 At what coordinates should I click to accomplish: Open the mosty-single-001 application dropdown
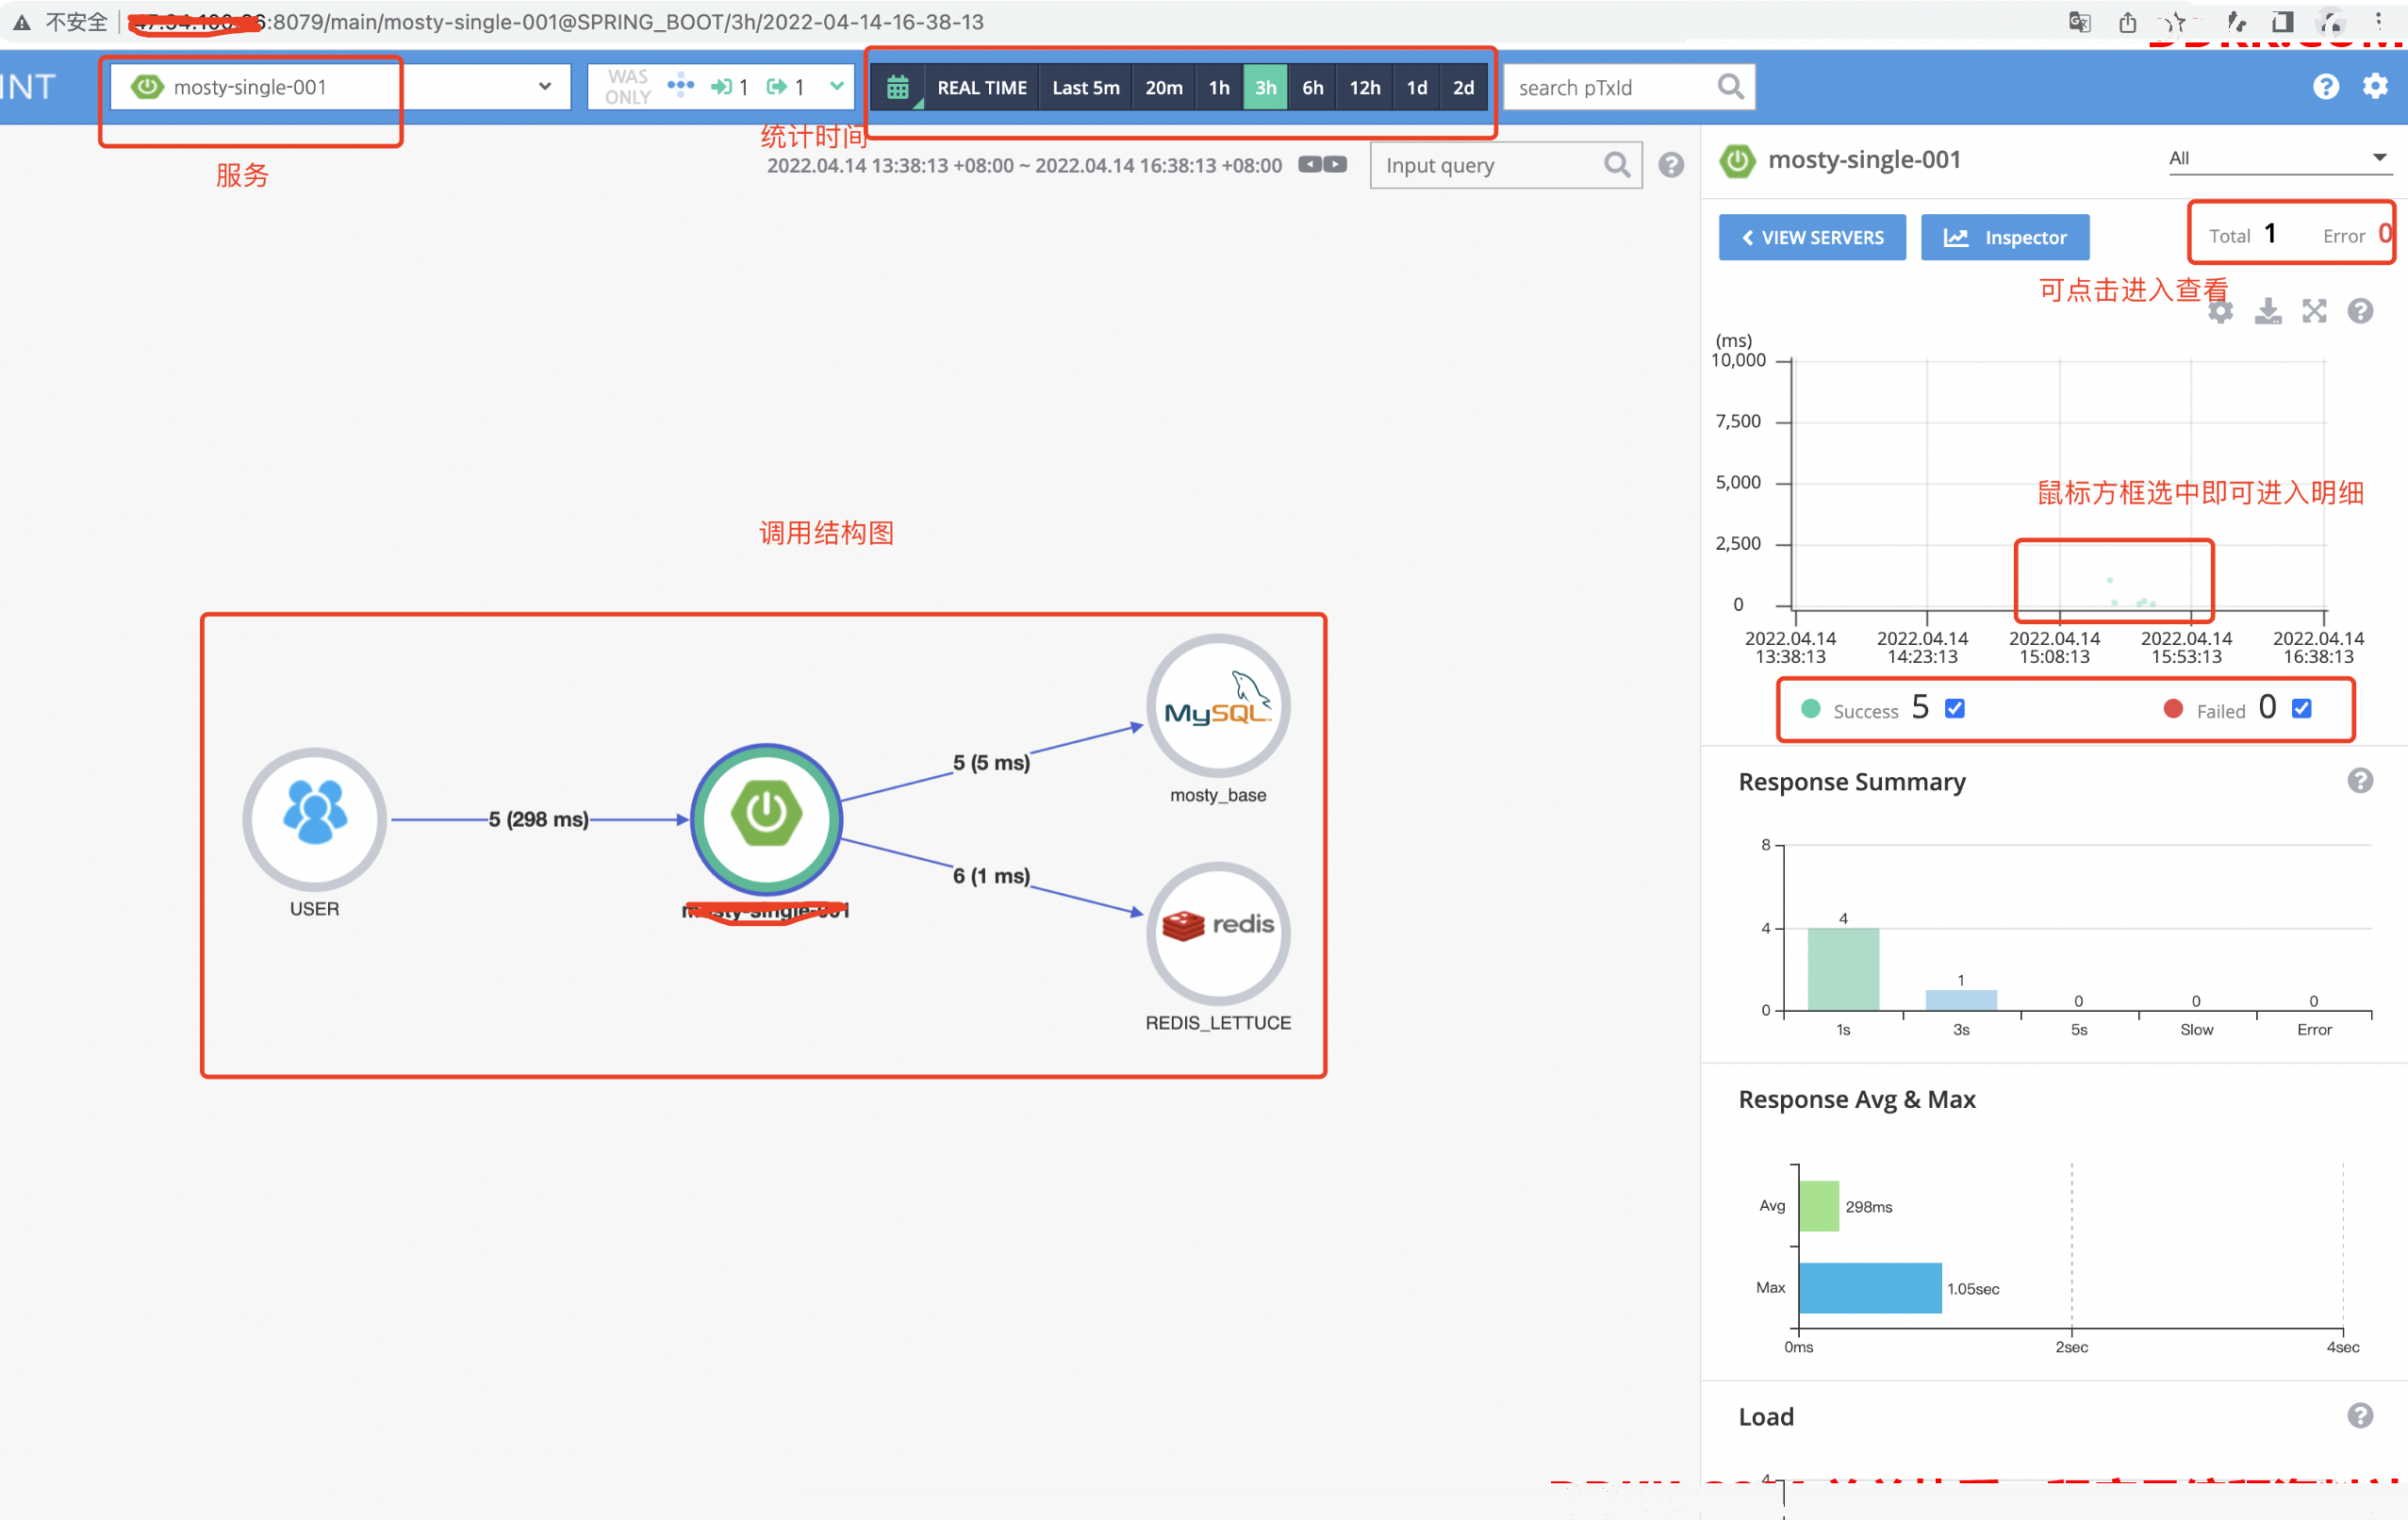(x=340, y=87)
